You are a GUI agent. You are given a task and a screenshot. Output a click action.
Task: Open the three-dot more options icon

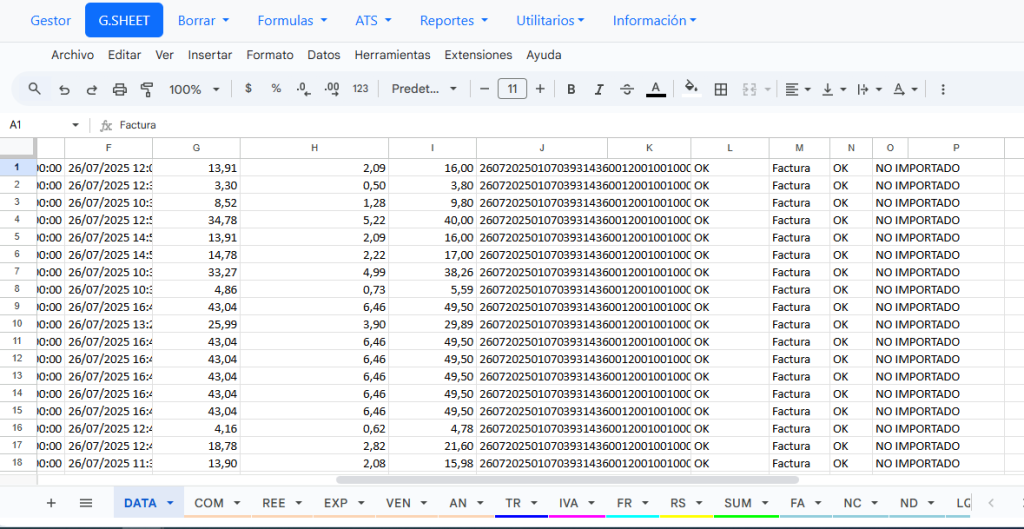coord(942,89)
